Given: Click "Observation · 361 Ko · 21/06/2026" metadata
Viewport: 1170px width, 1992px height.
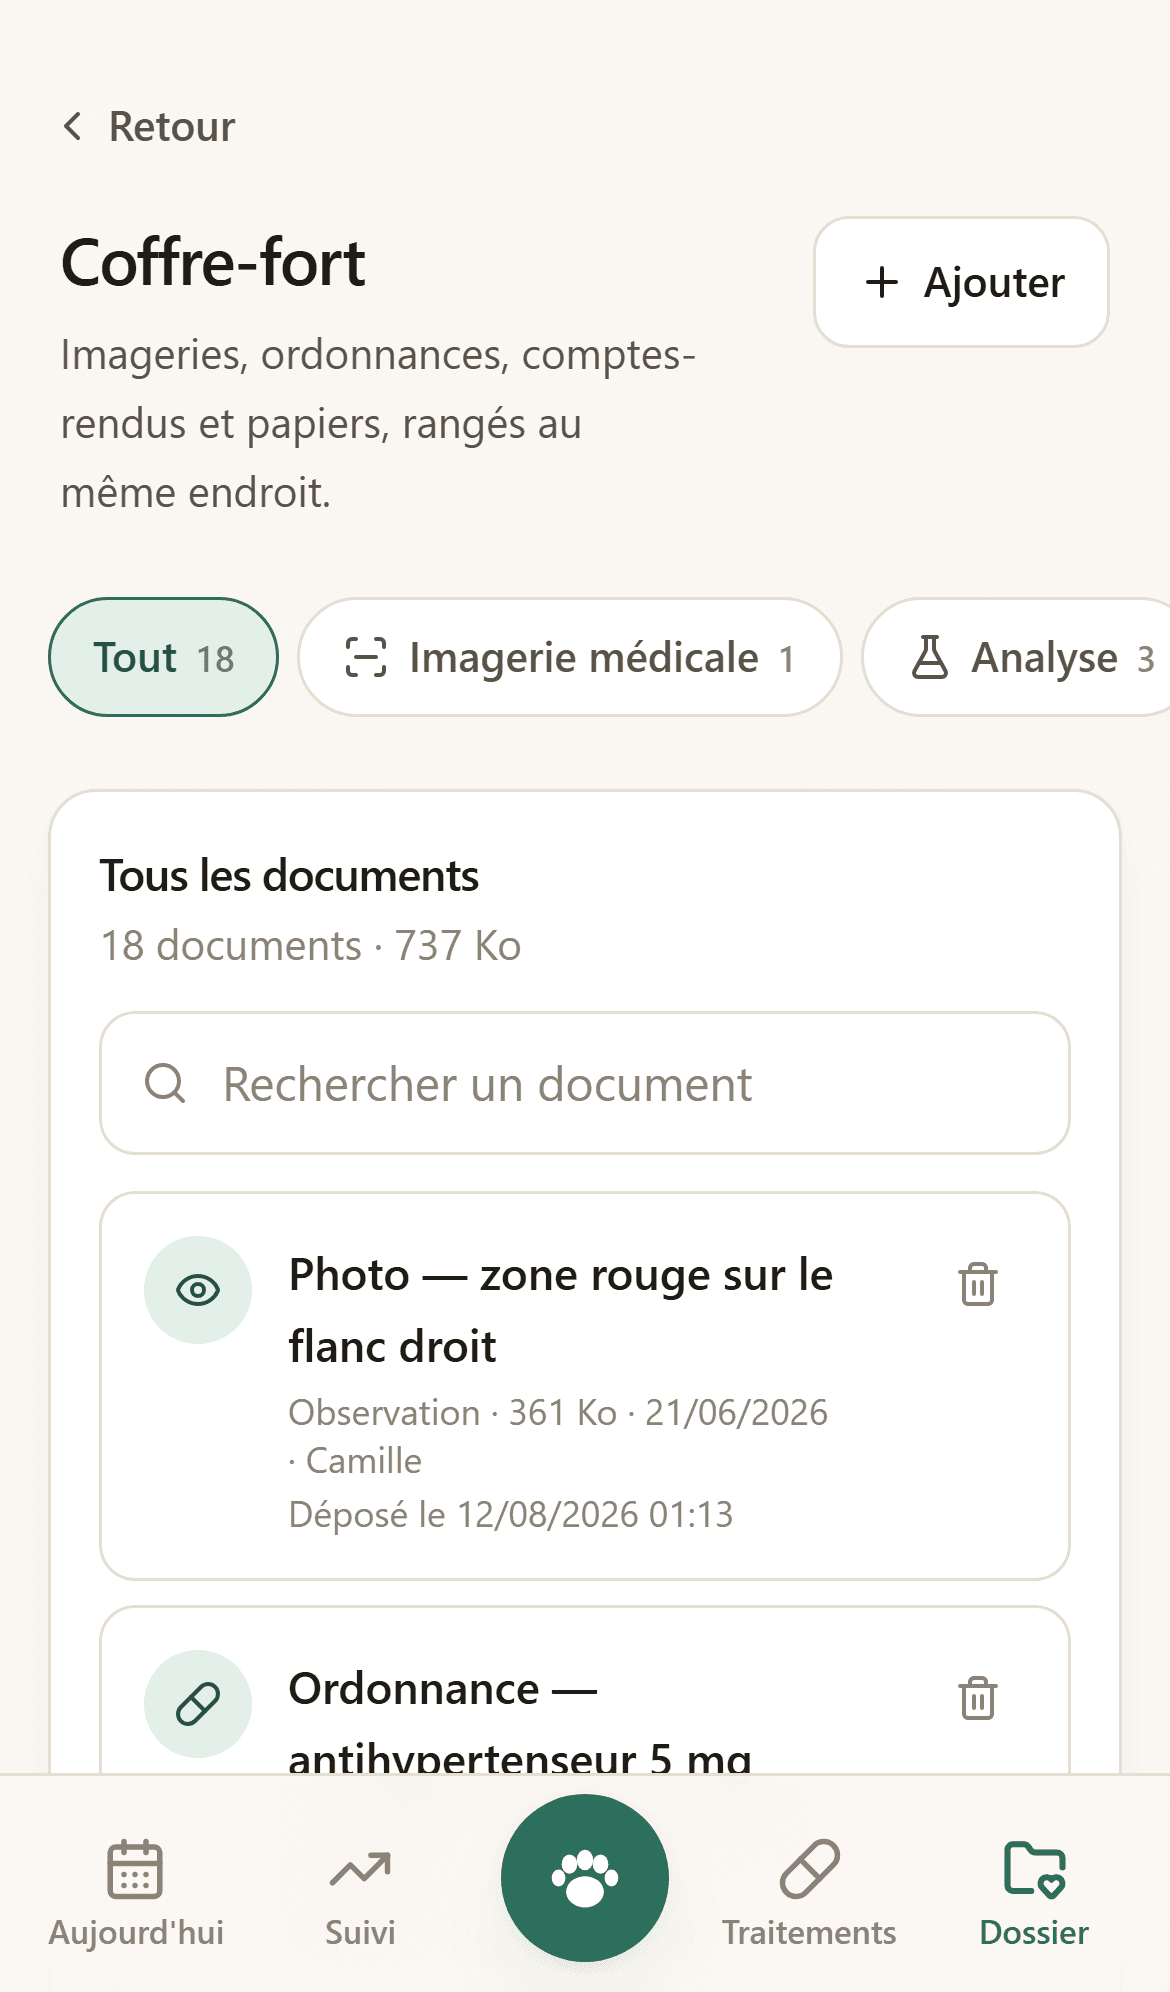Looking at the screenshot, I should [558, 1413].
